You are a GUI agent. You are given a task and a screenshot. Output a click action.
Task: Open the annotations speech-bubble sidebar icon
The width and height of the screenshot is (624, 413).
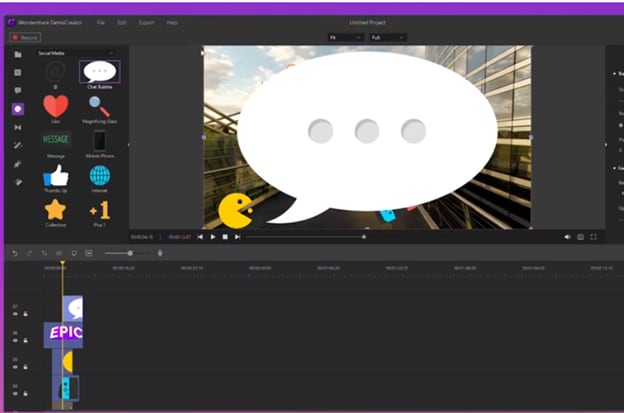tap(18, 91)
